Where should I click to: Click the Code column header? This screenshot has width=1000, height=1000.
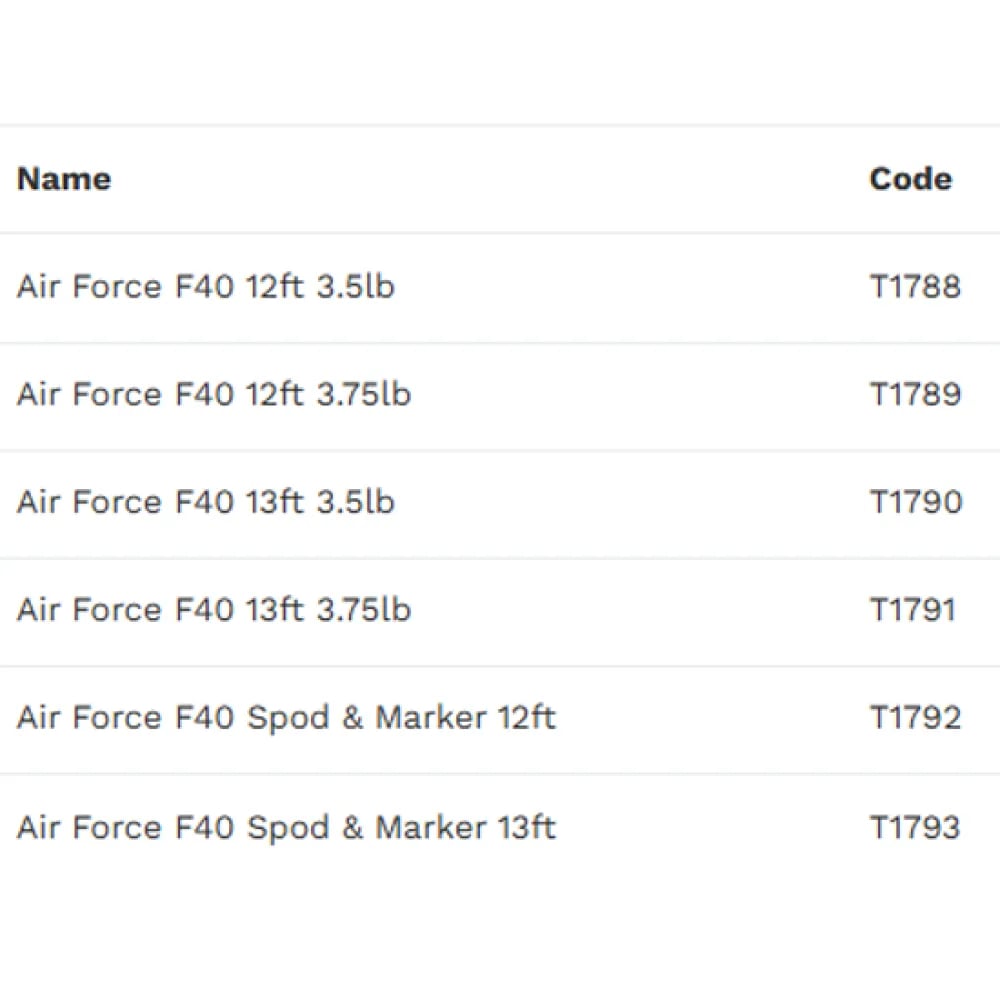(910, 180)
